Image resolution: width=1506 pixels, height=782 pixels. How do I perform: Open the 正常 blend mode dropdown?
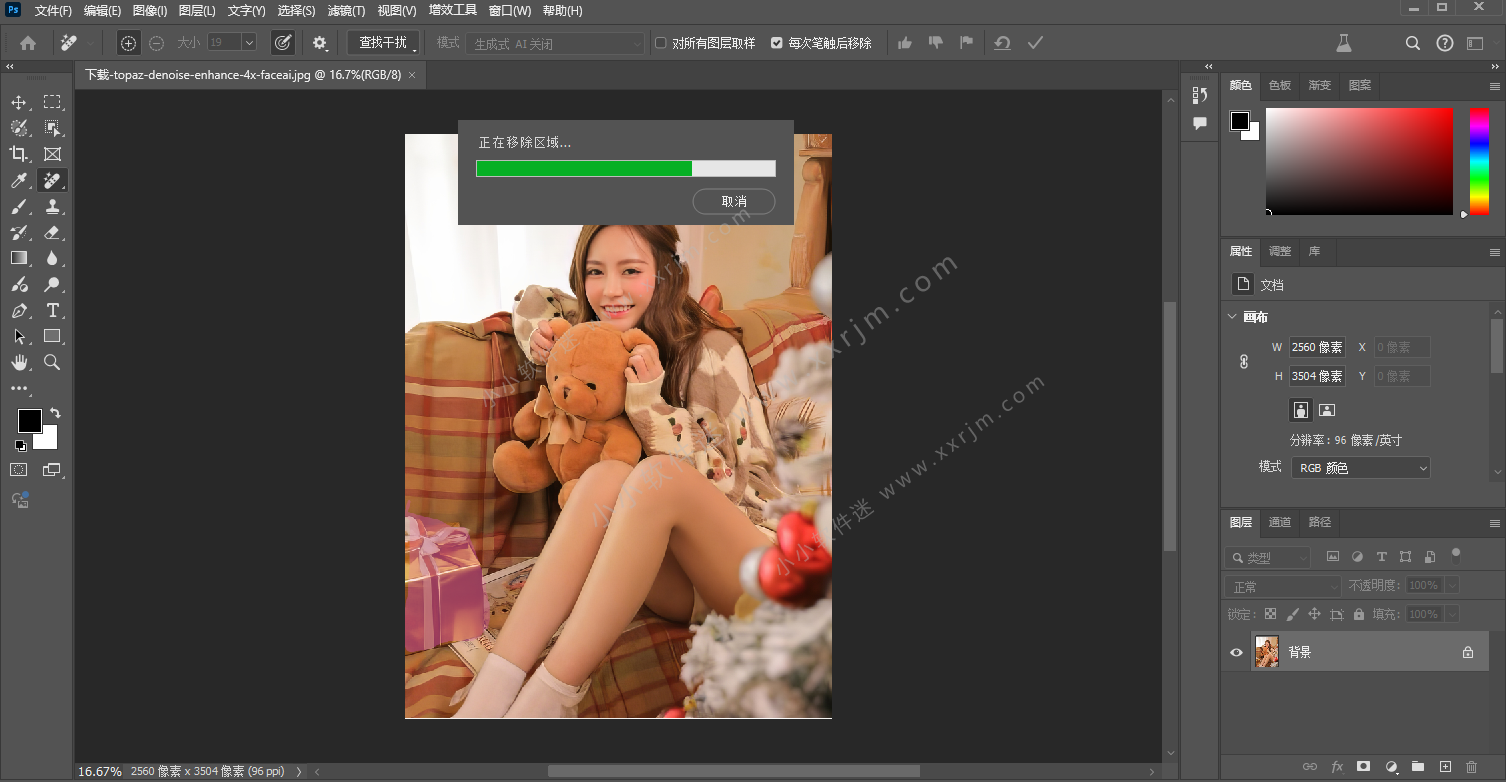1283,586
